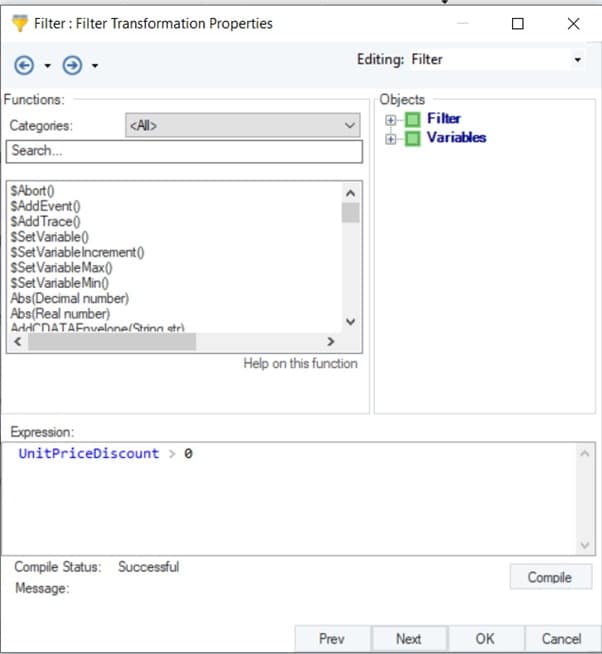
Task: Expand the Filter tree node
Action: coord(391,119)
